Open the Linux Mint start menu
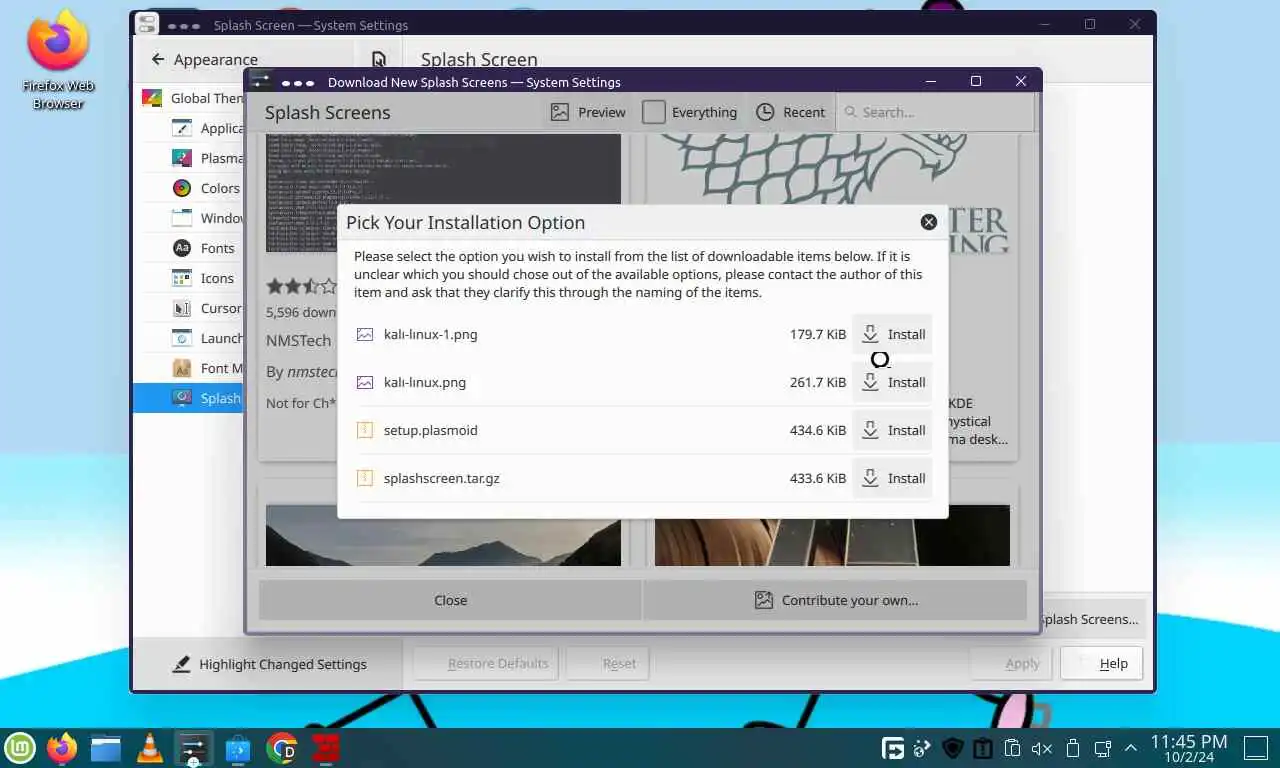This screenshot has width=1280, height=768. 20,748
